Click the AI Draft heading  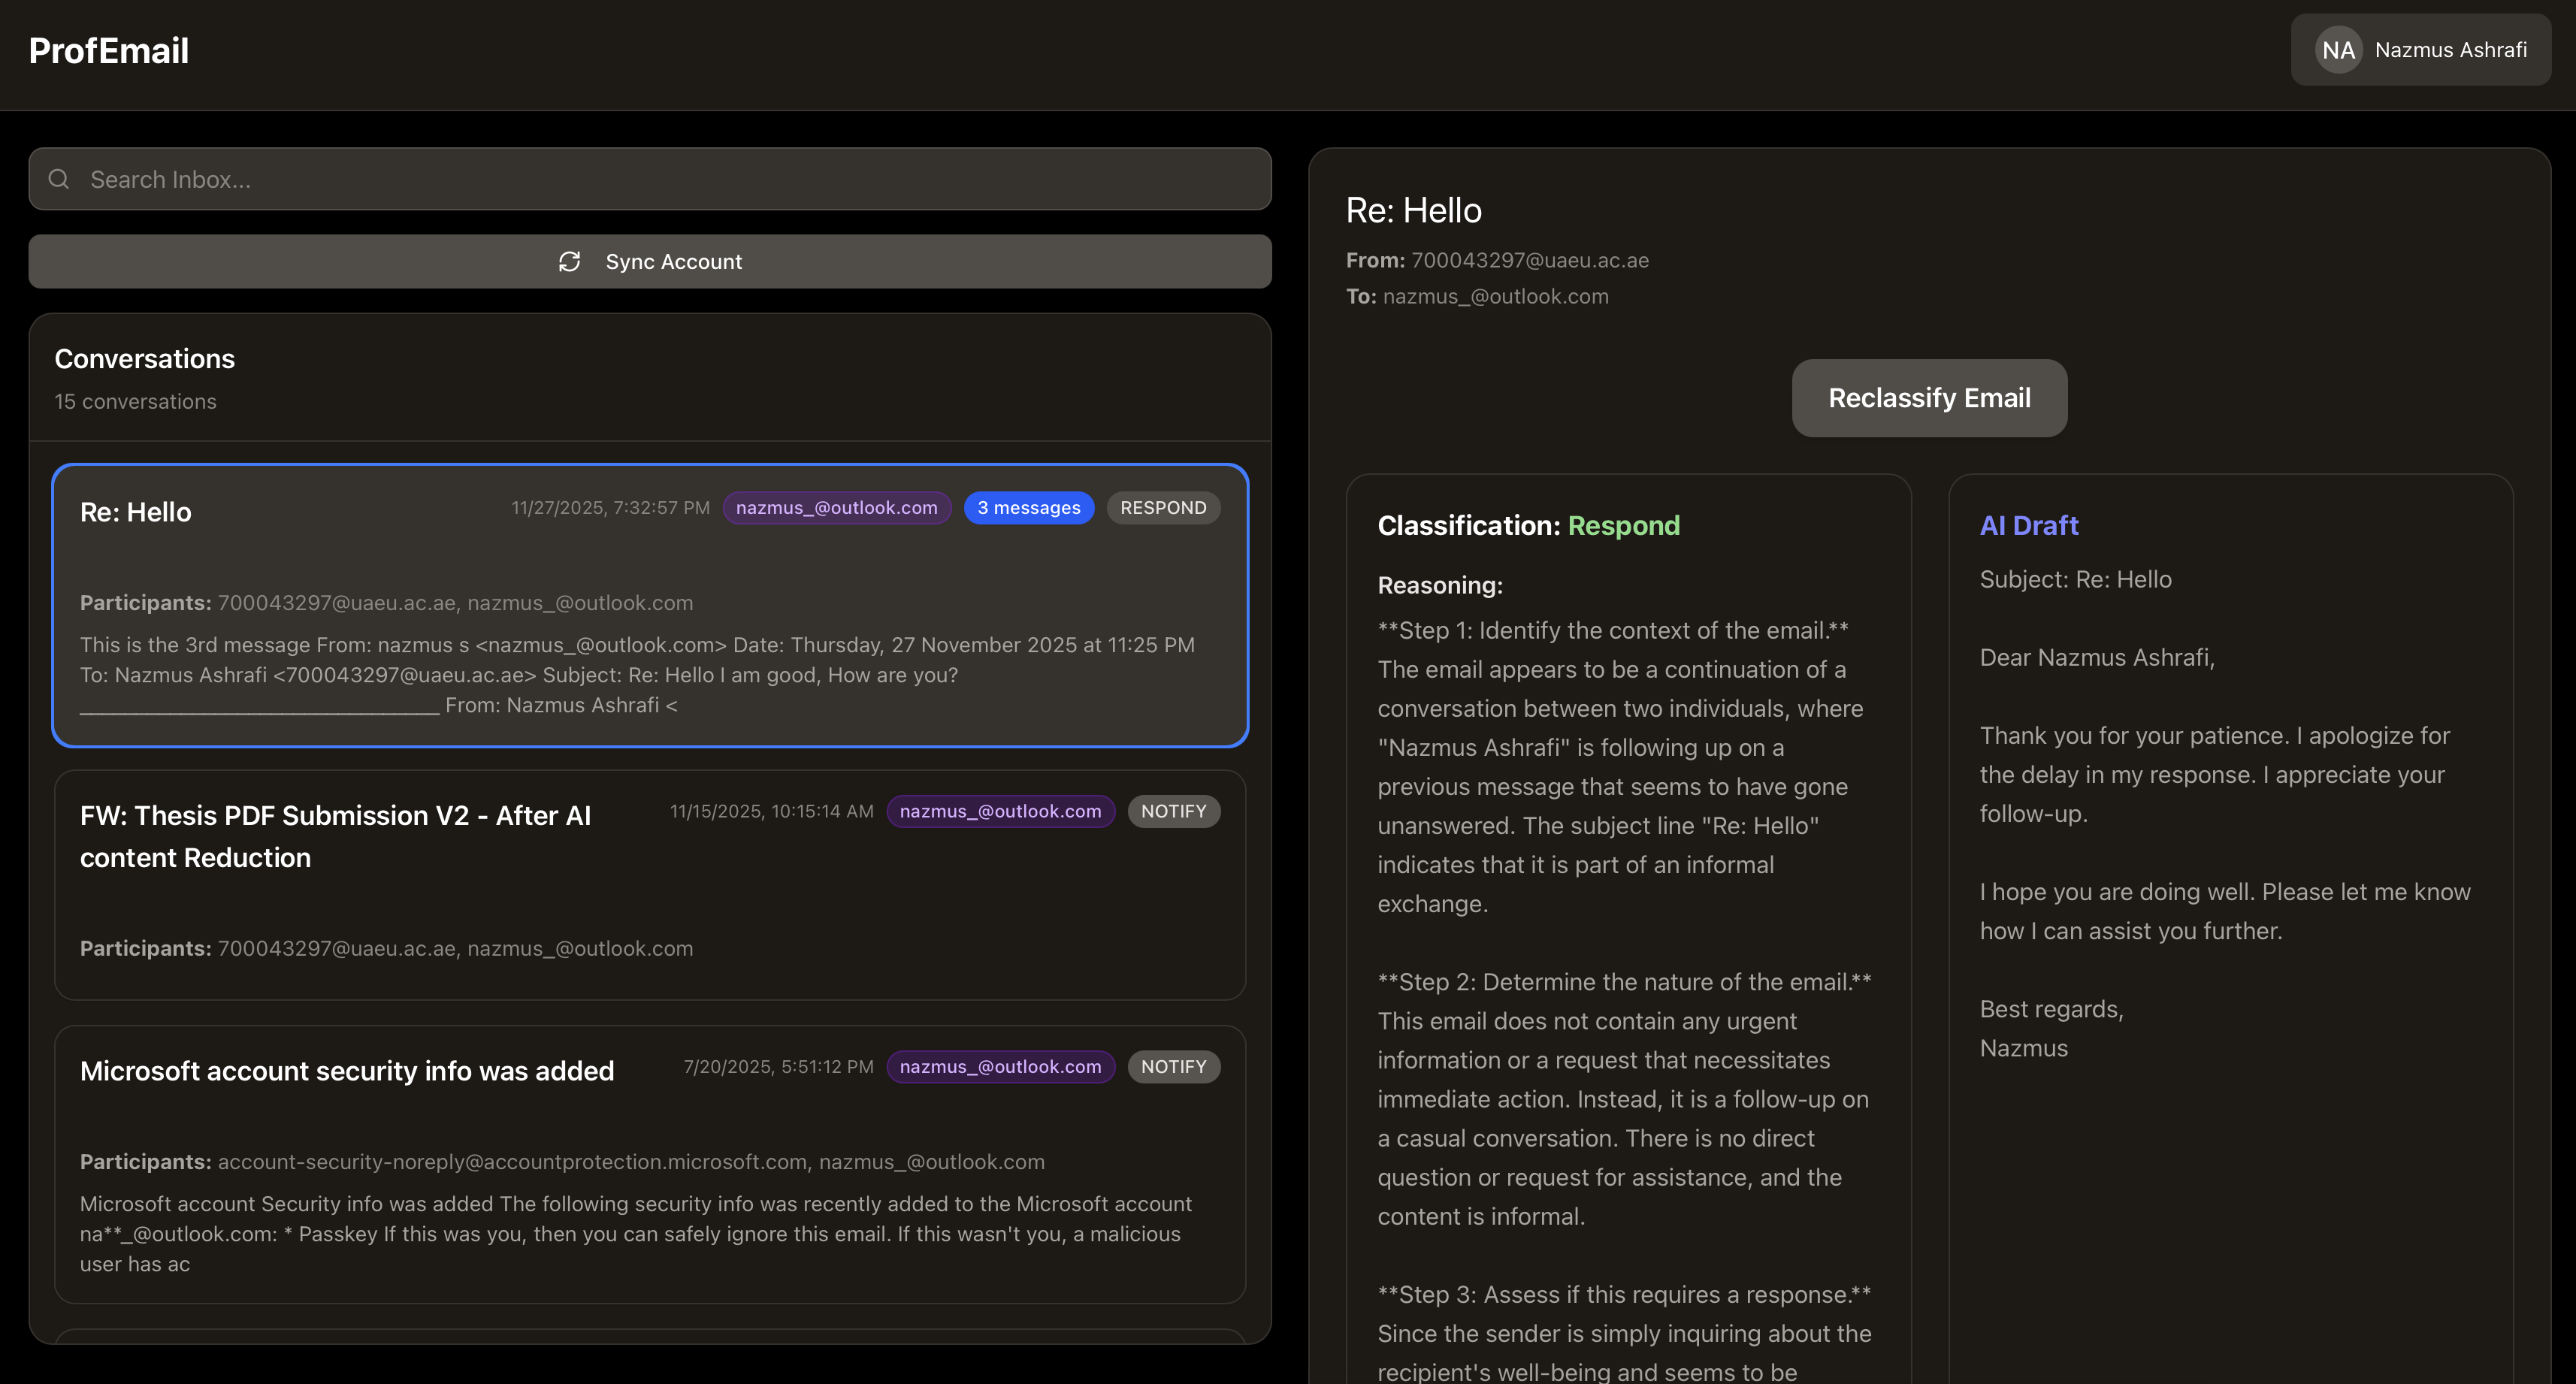click(2028, 525)
